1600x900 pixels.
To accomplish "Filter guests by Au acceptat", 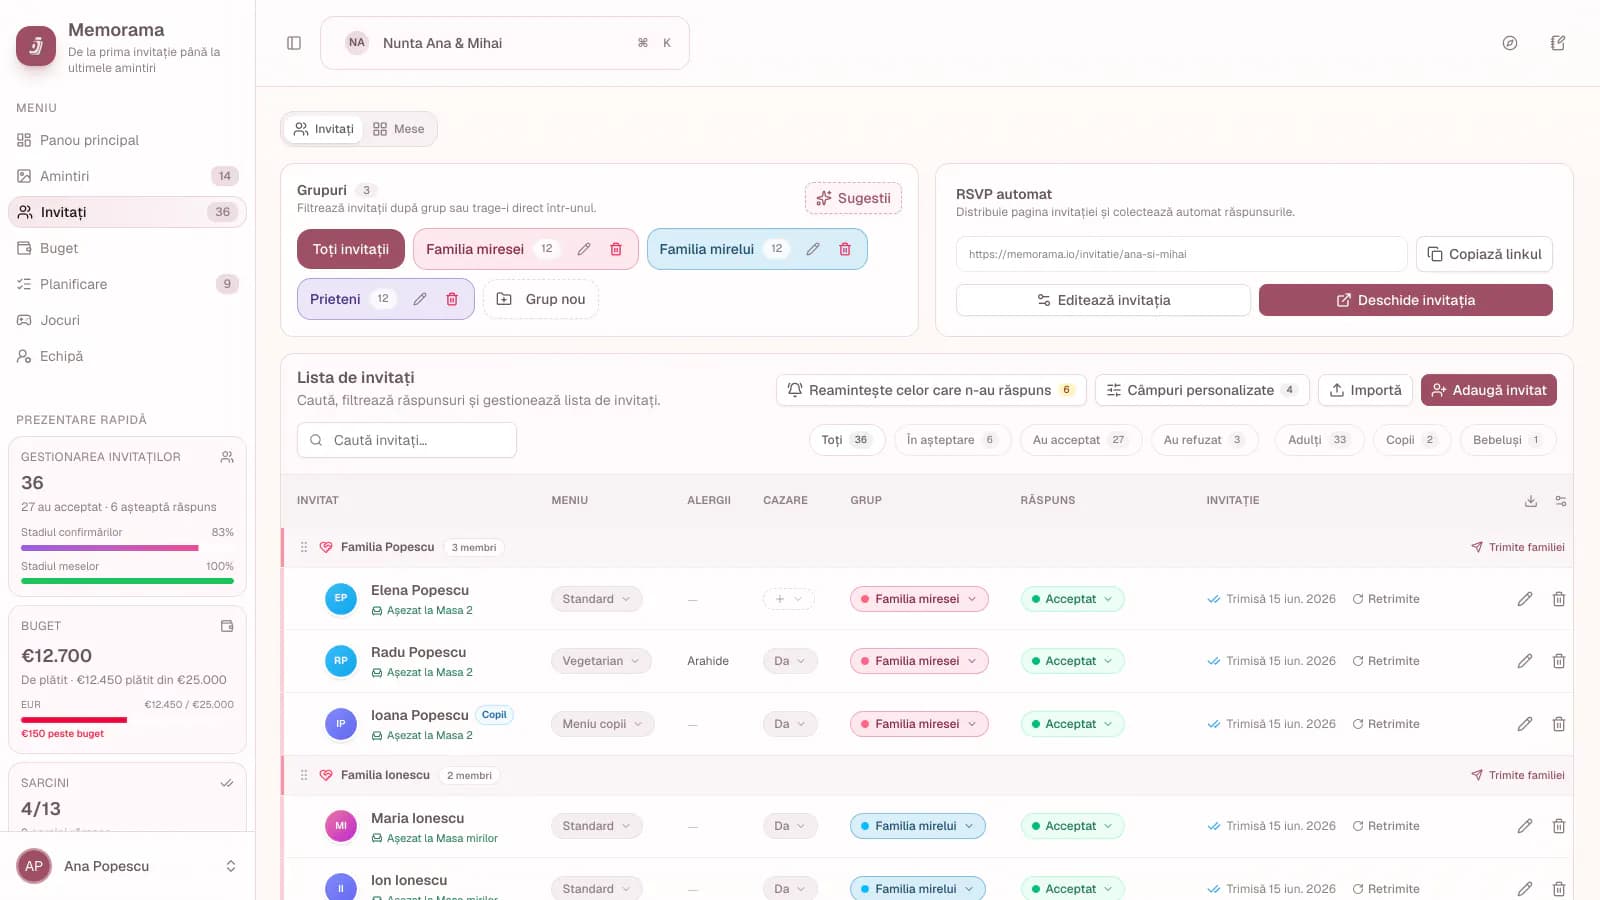I will tap(1080, 440).
